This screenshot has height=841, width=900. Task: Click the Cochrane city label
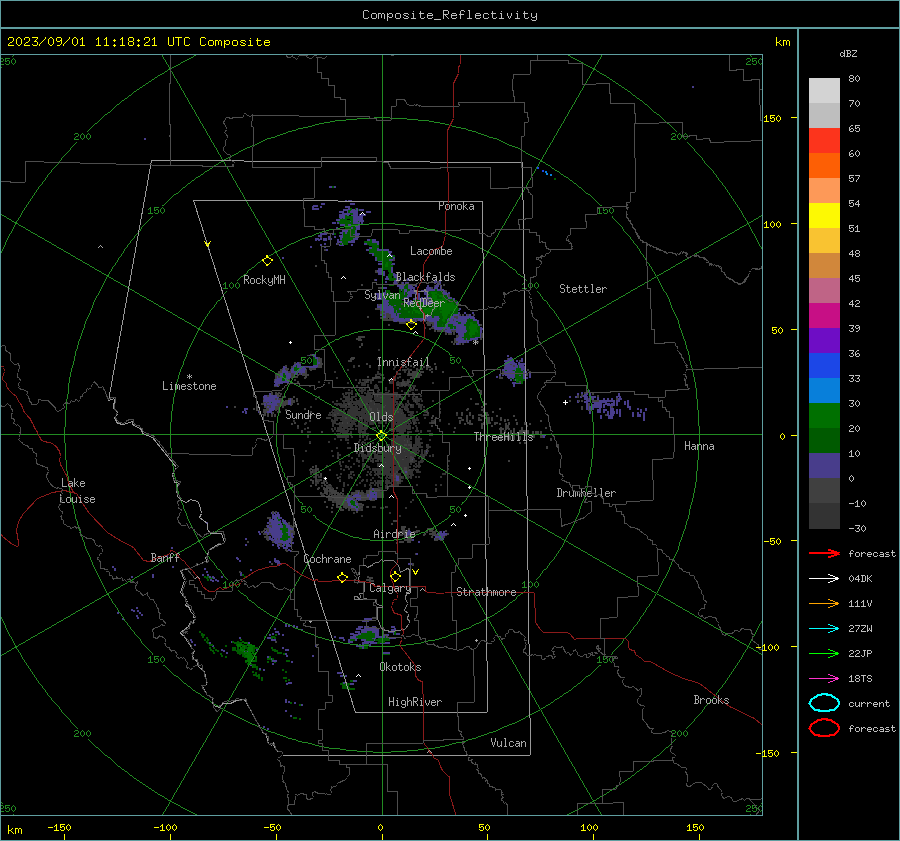[327, 559]
